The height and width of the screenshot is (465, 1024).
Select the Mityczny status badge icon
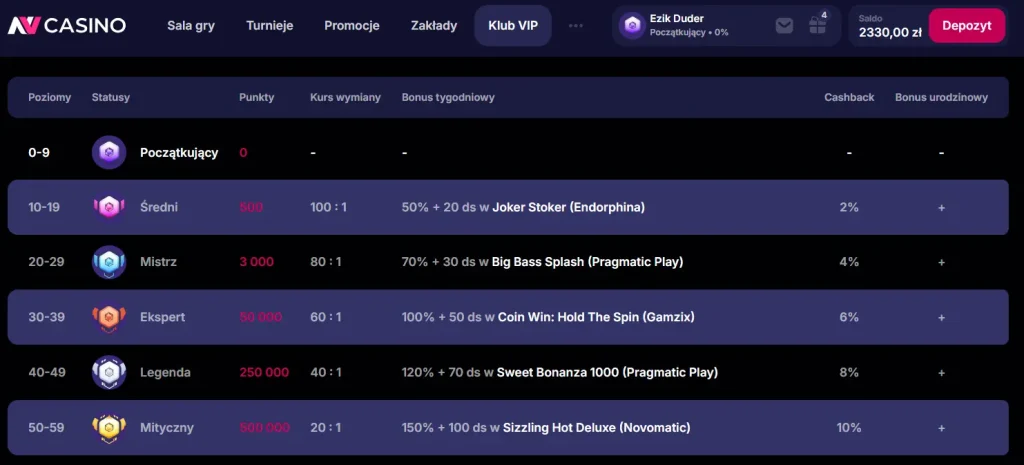[109, 428]
